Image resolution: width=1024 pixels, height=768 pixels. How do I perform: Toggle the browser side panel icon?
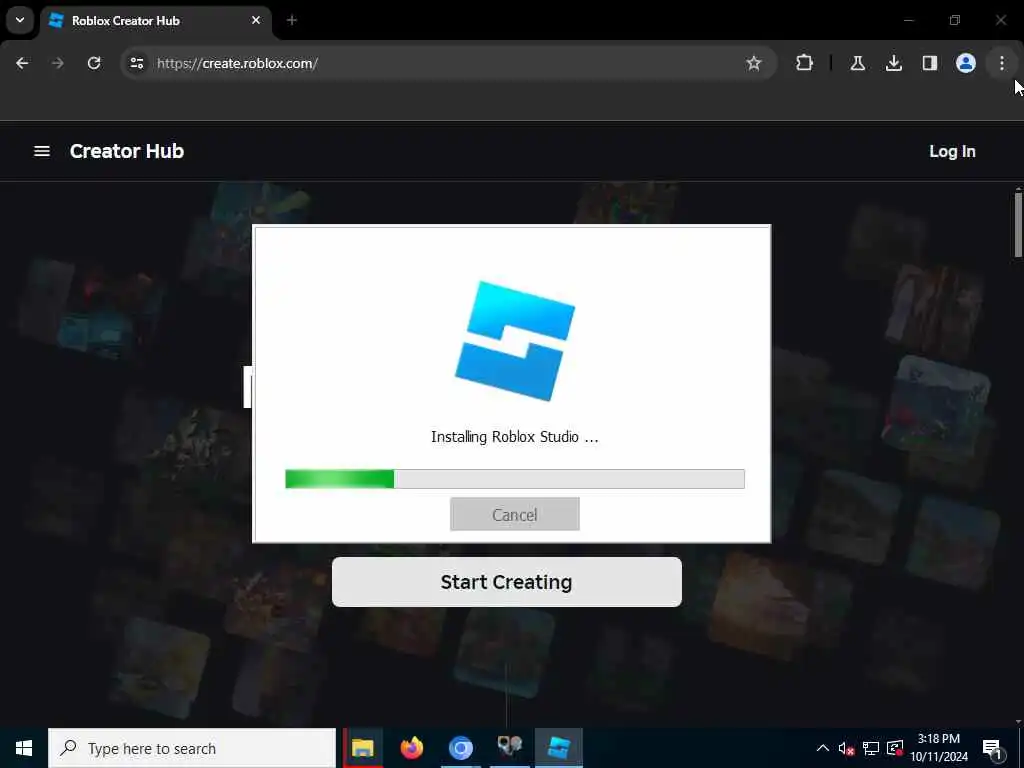[x=929, y=63]
